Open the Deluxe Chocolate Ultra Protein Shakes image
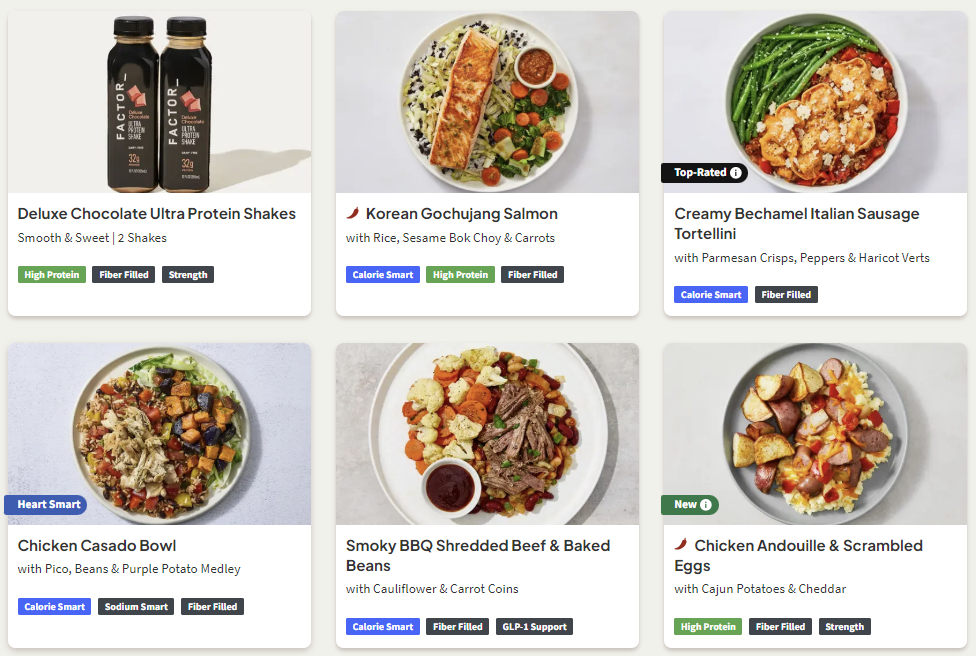976x656 pixels. point(159,102)
